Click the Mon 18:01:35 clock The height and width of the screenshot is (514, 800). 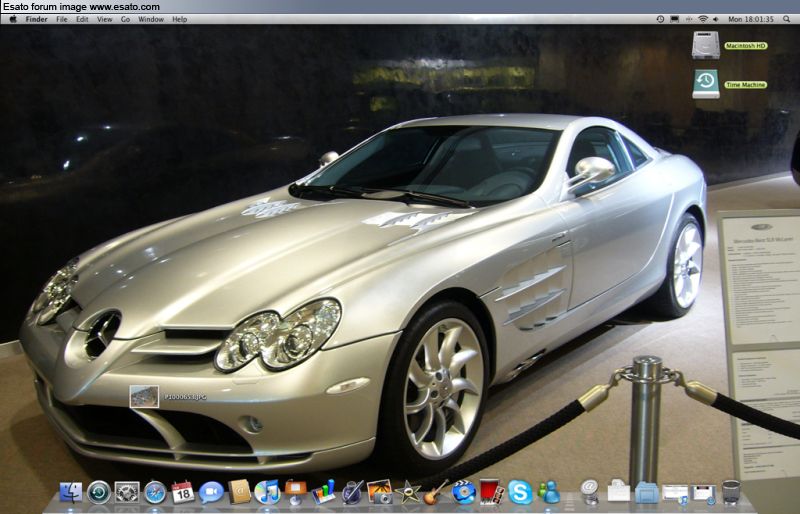point(751,19)
